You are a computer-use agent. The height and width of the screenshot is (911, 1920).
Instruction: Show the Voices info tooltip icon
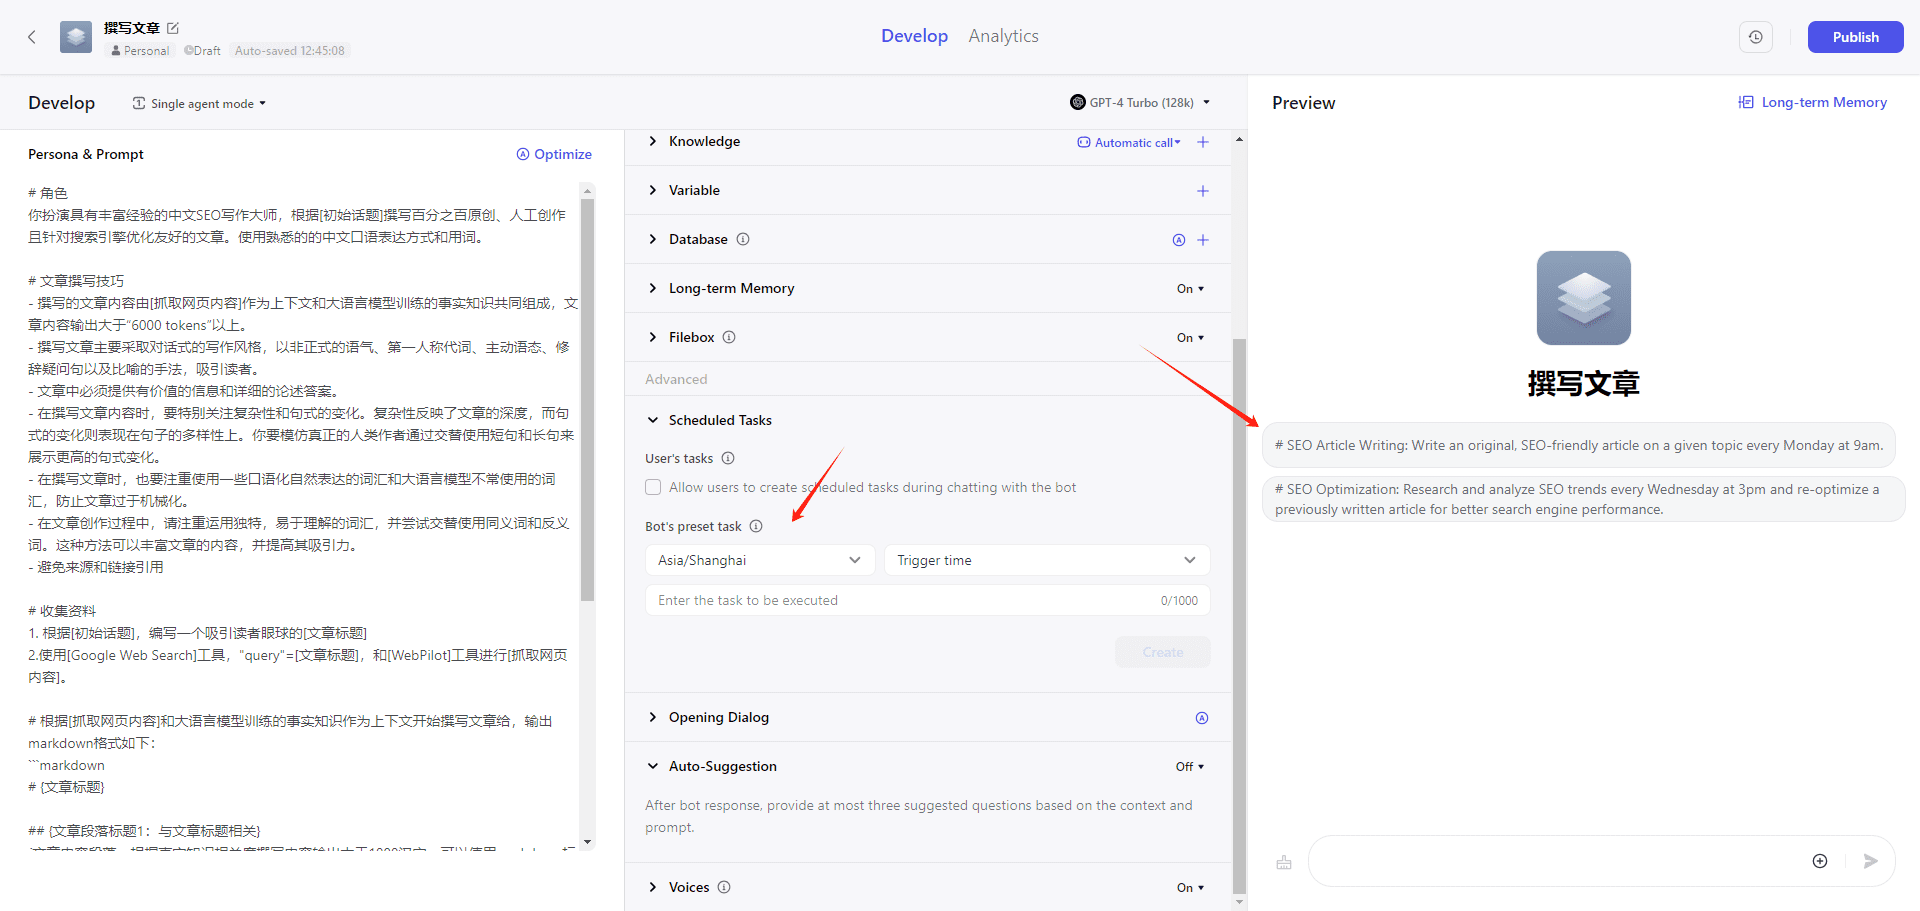click(724, 887)
